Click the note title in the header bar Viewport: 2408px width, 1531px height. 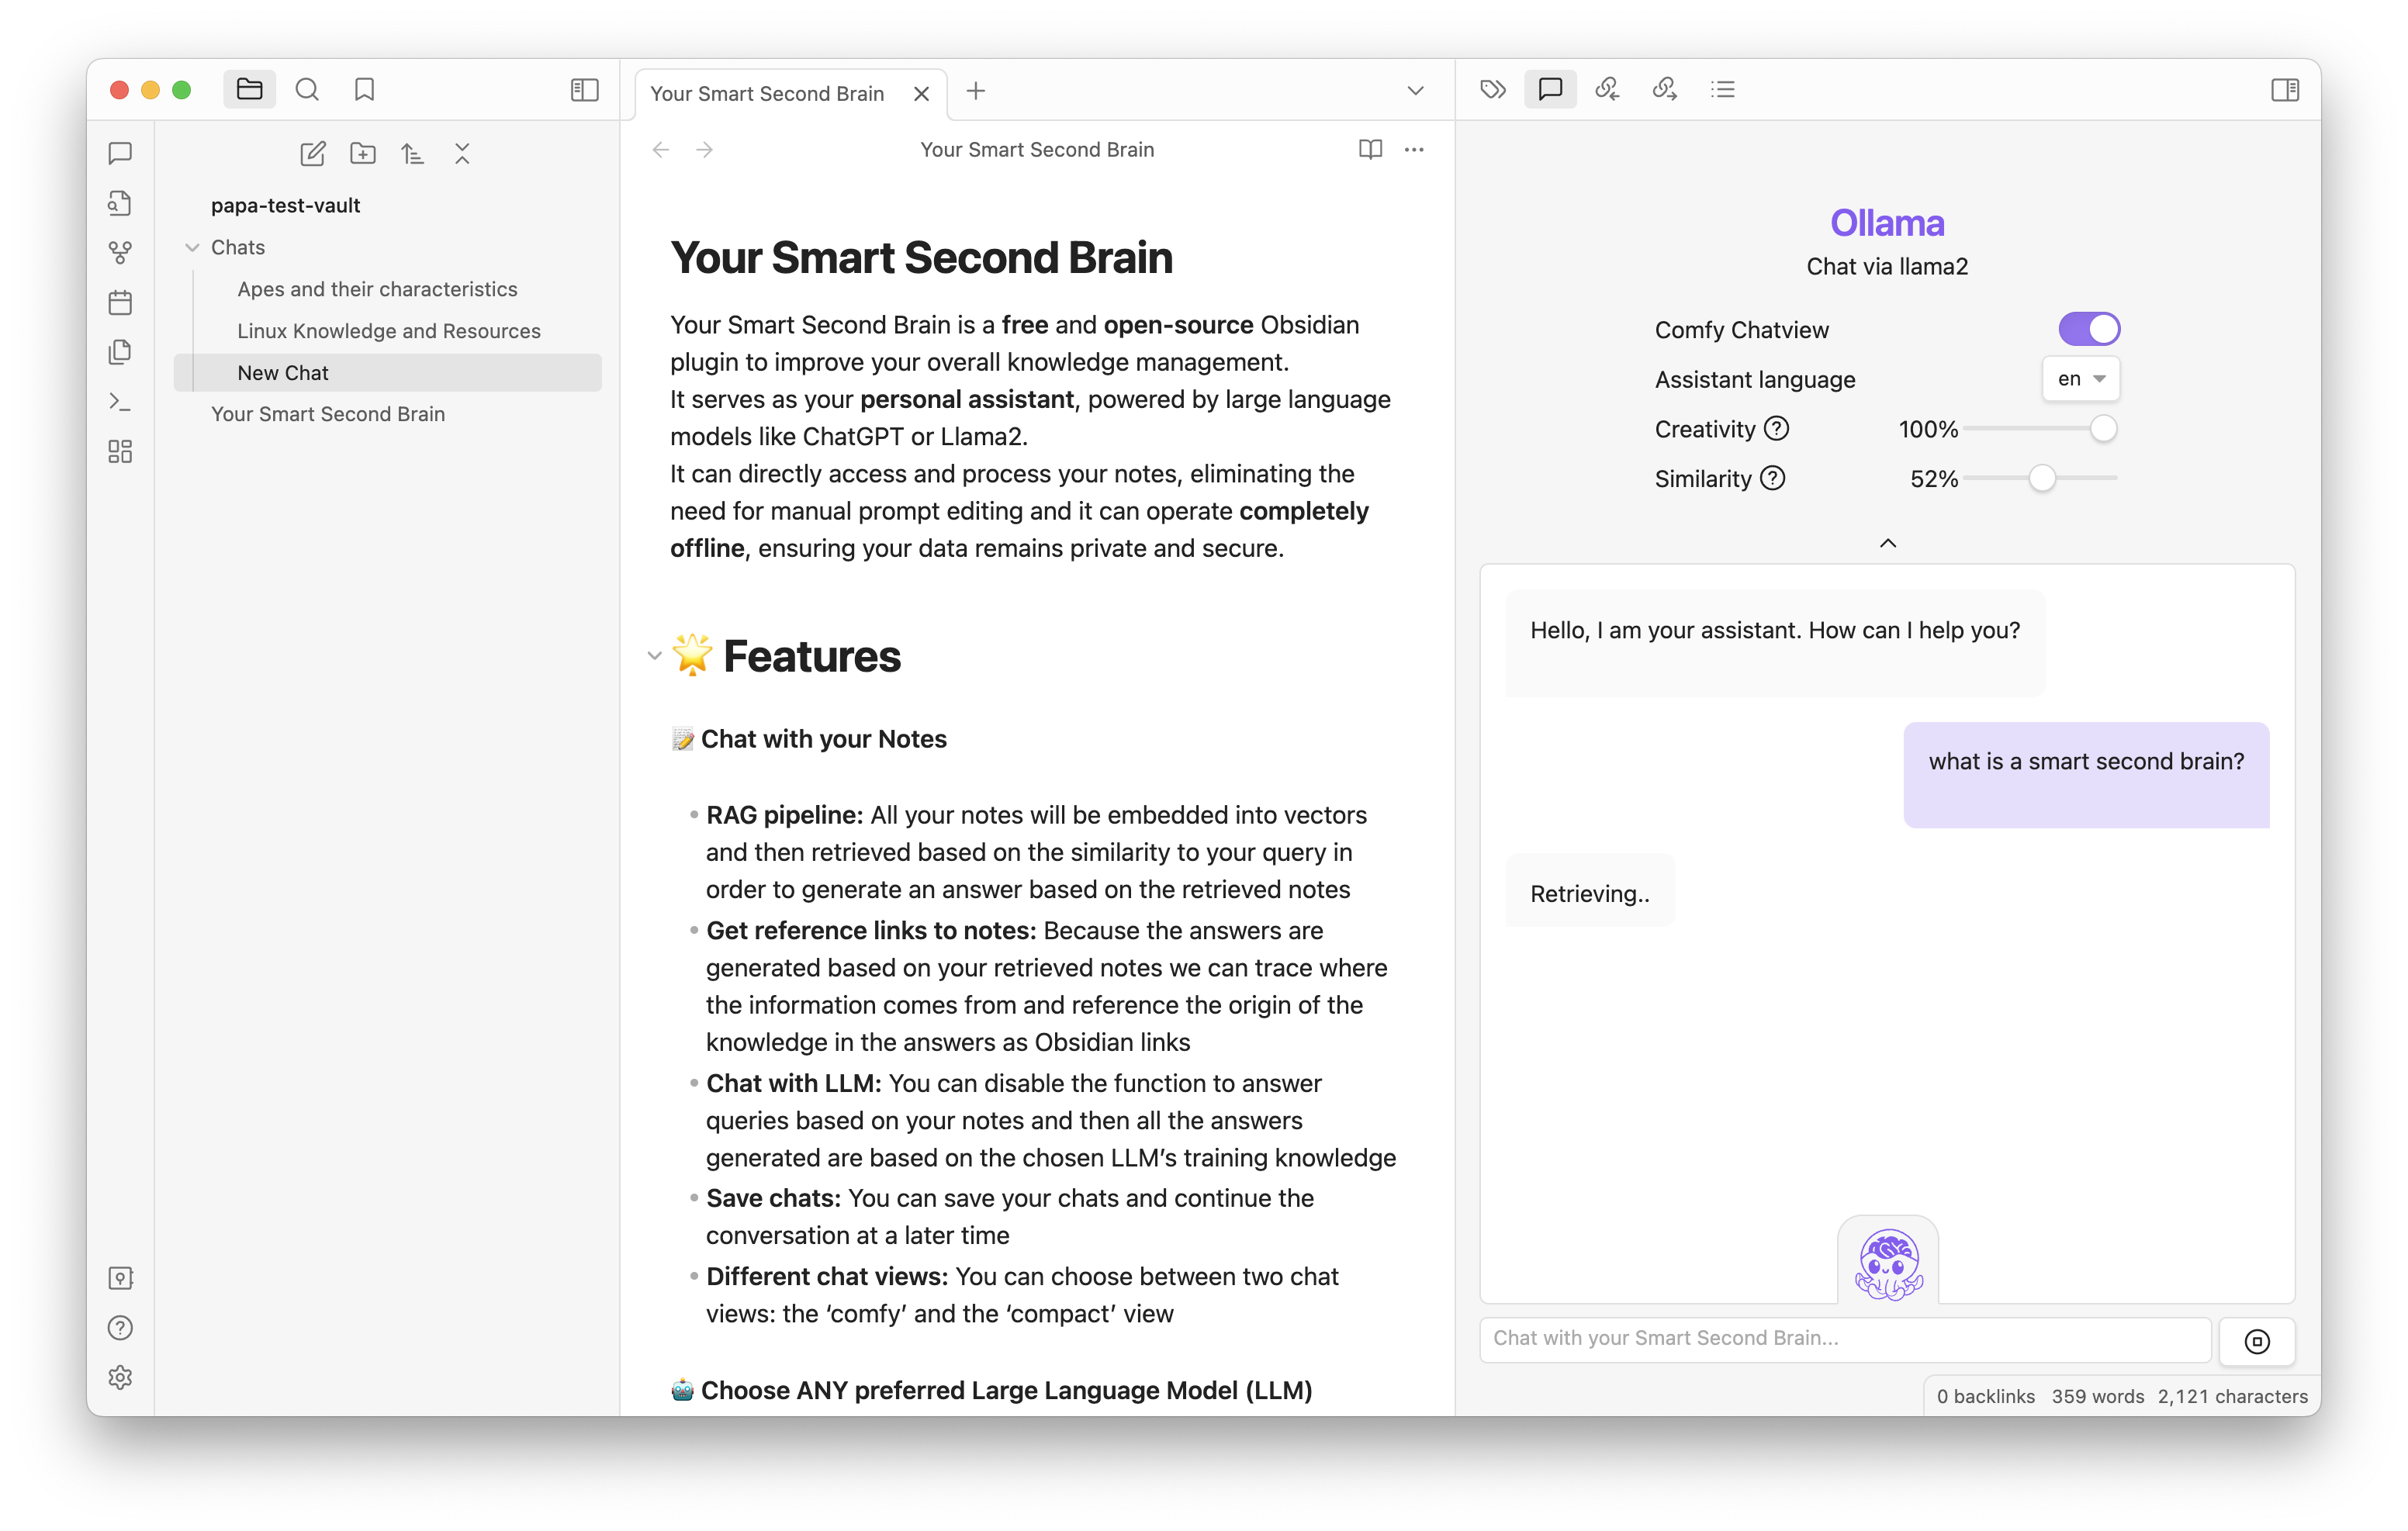(1037, 150)
